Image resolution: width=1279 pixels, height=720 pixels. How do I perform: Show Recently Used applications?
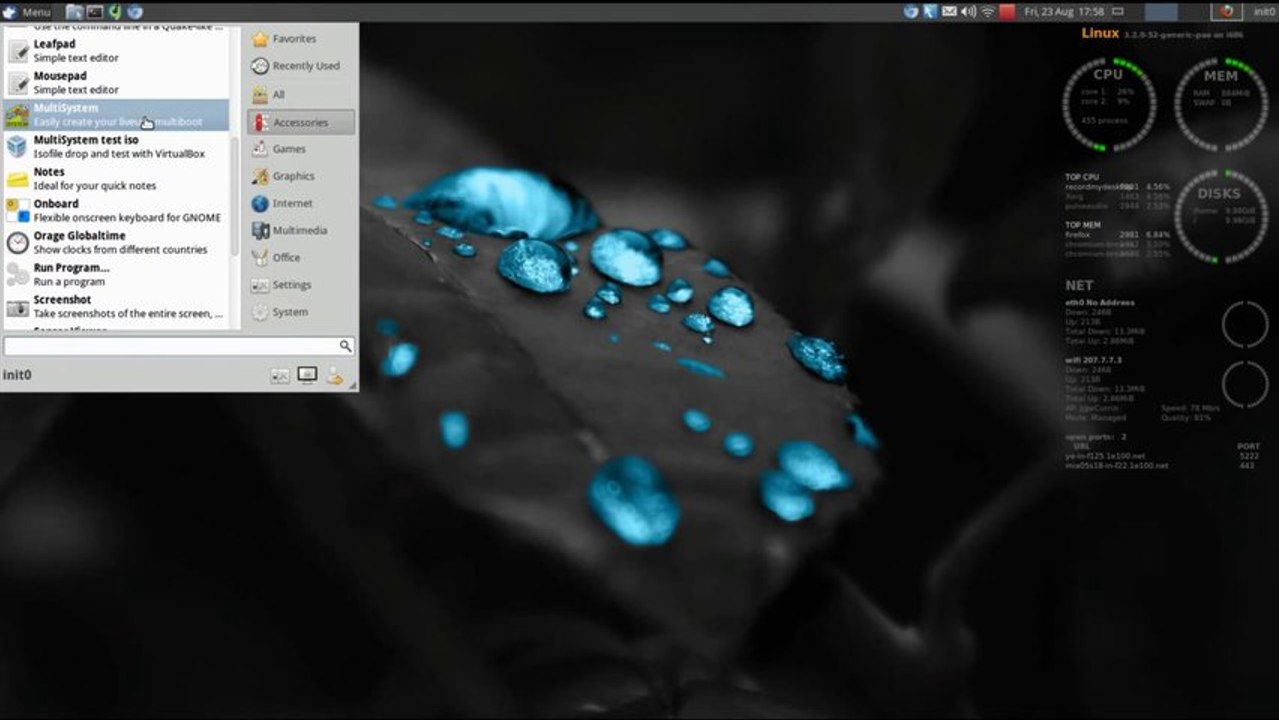301,66
